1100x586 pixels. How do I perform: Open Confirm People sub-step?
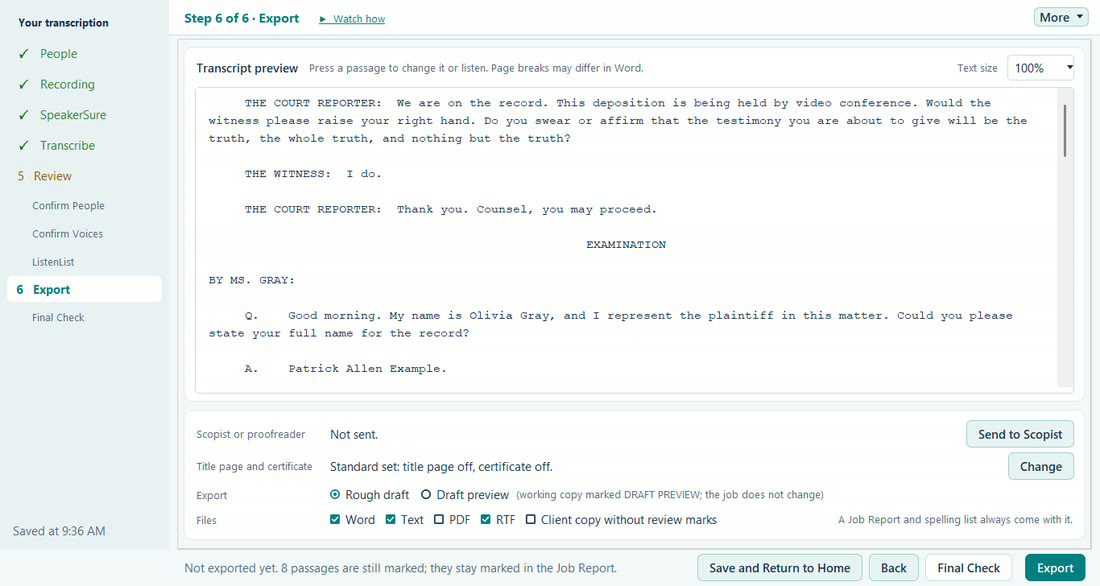(x=68, y=206)
